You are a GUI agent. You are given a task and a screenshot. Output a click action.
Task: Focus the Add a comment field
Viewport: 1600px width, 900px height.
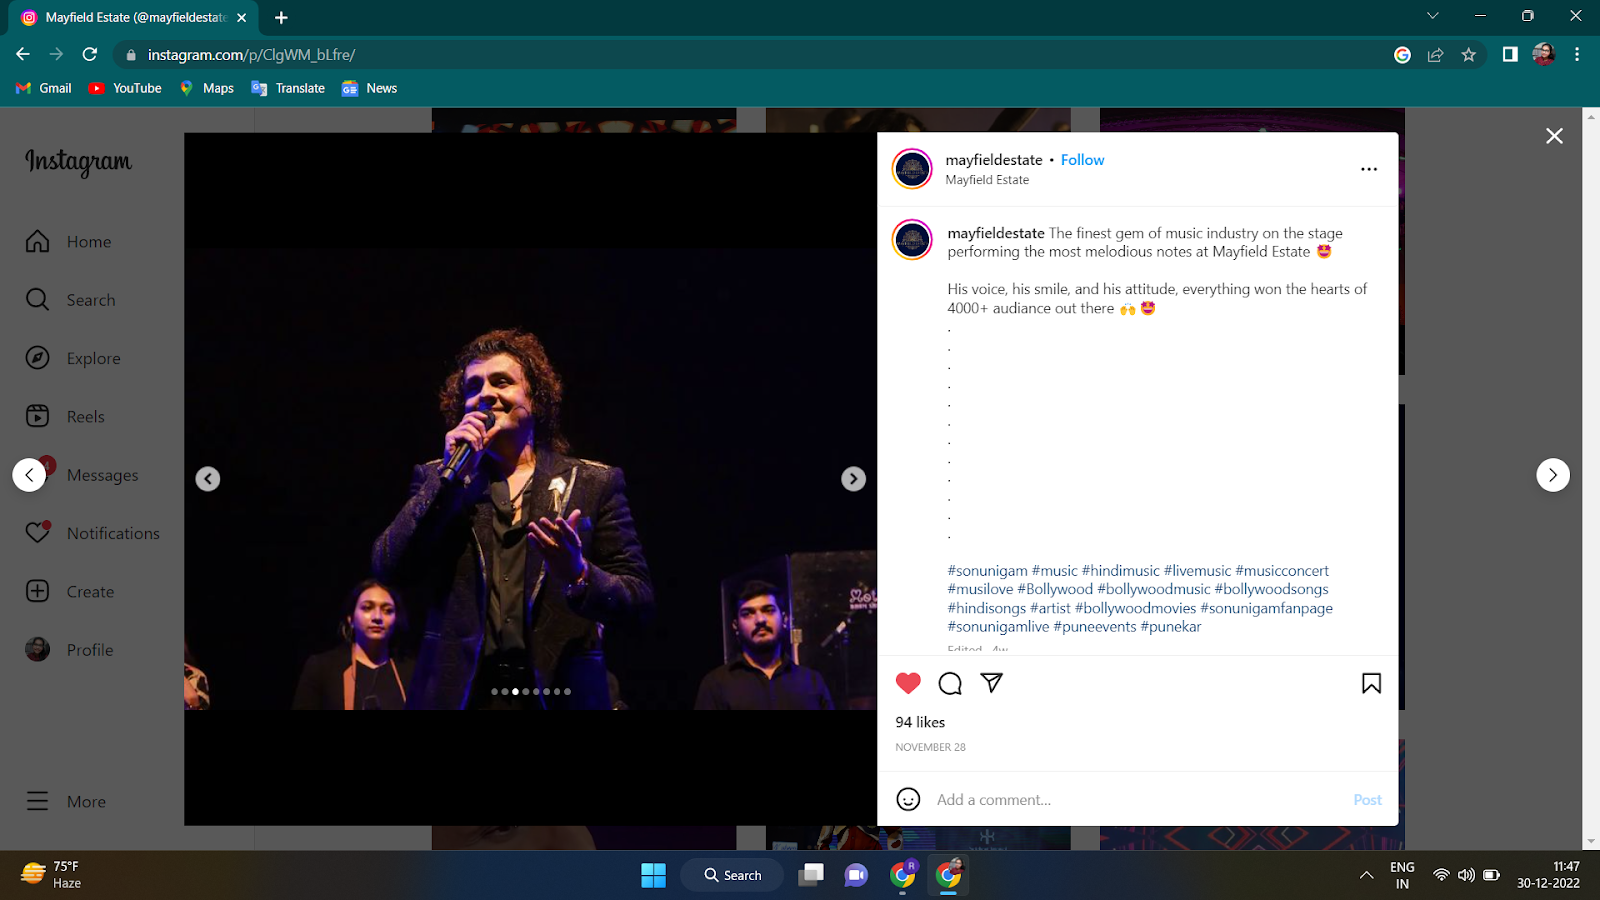(1136, 800)
